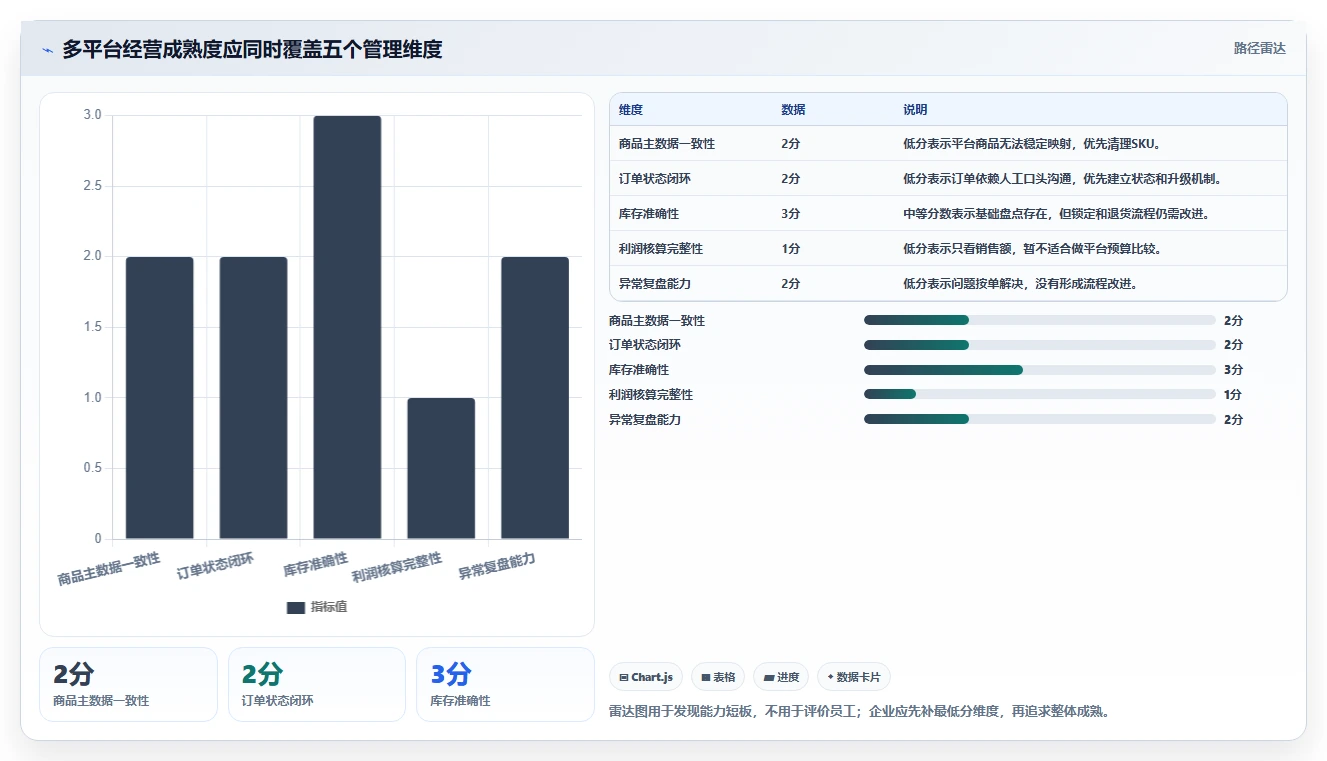The image size is (1327, 761).
Task: Open the 库存准确性 3分 summary card
Action: coord(505,684)
